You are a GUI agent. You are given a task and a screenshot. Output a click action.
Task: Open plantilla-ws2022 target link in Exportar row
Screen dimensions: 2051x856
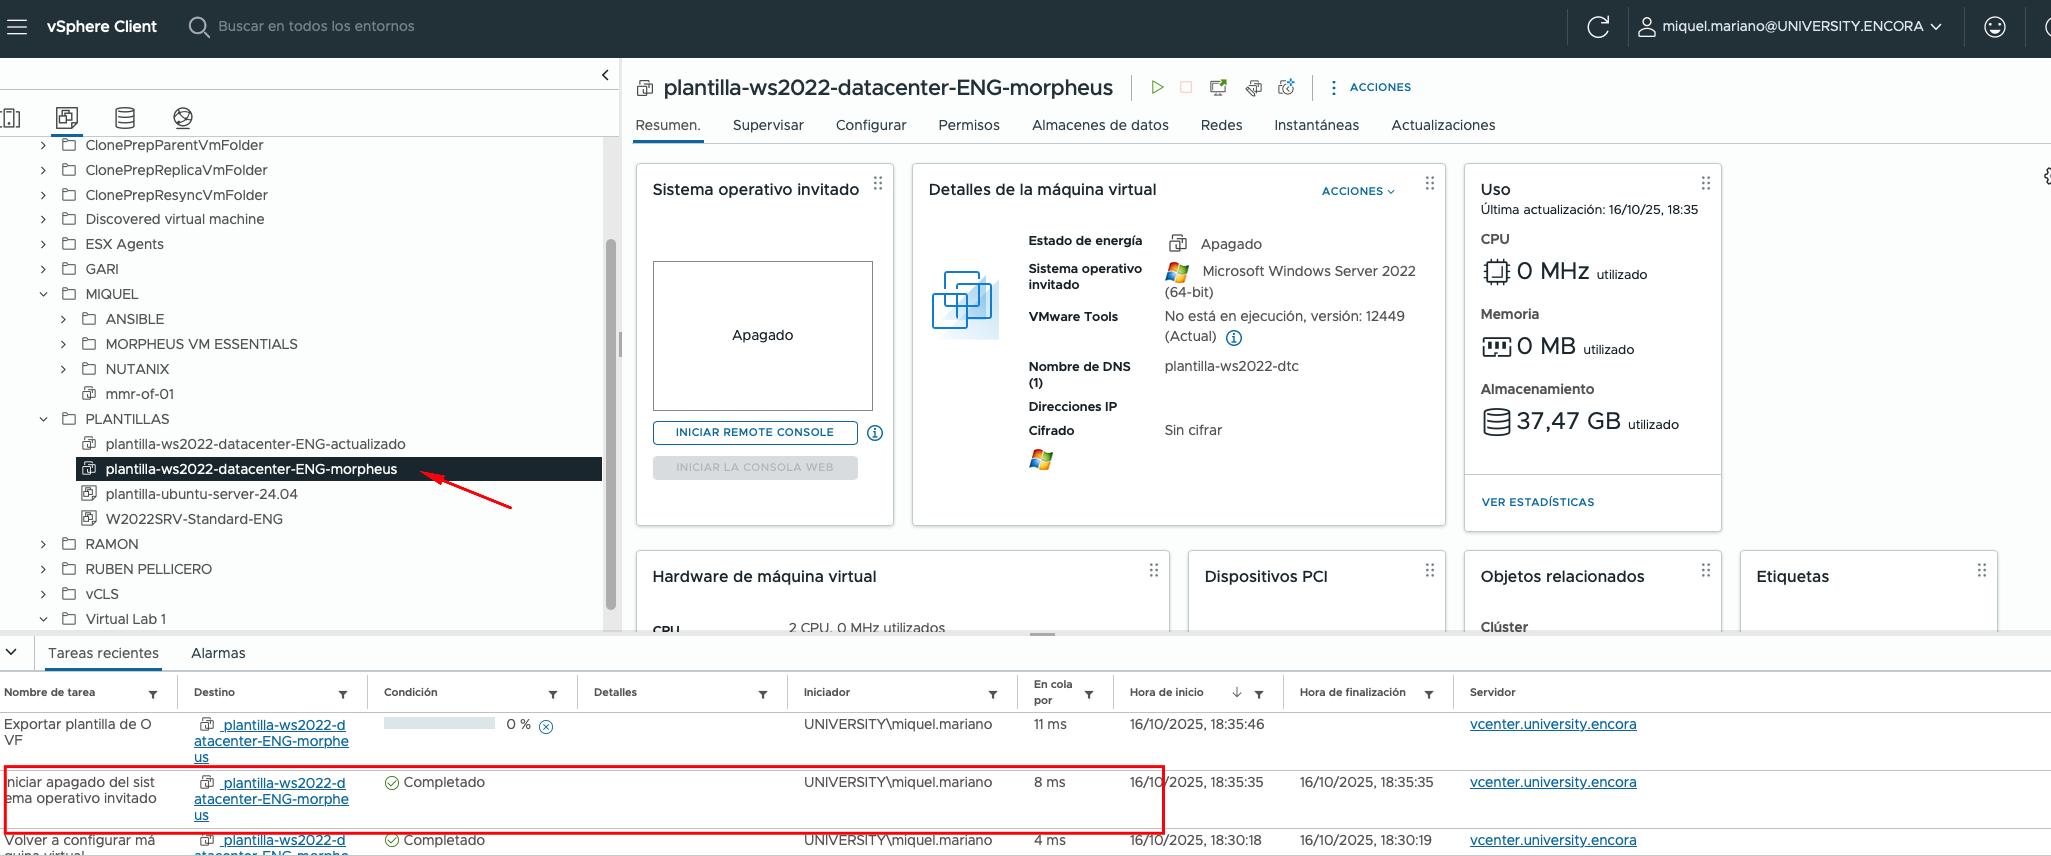pyautogui.click(x=271, y=741)
